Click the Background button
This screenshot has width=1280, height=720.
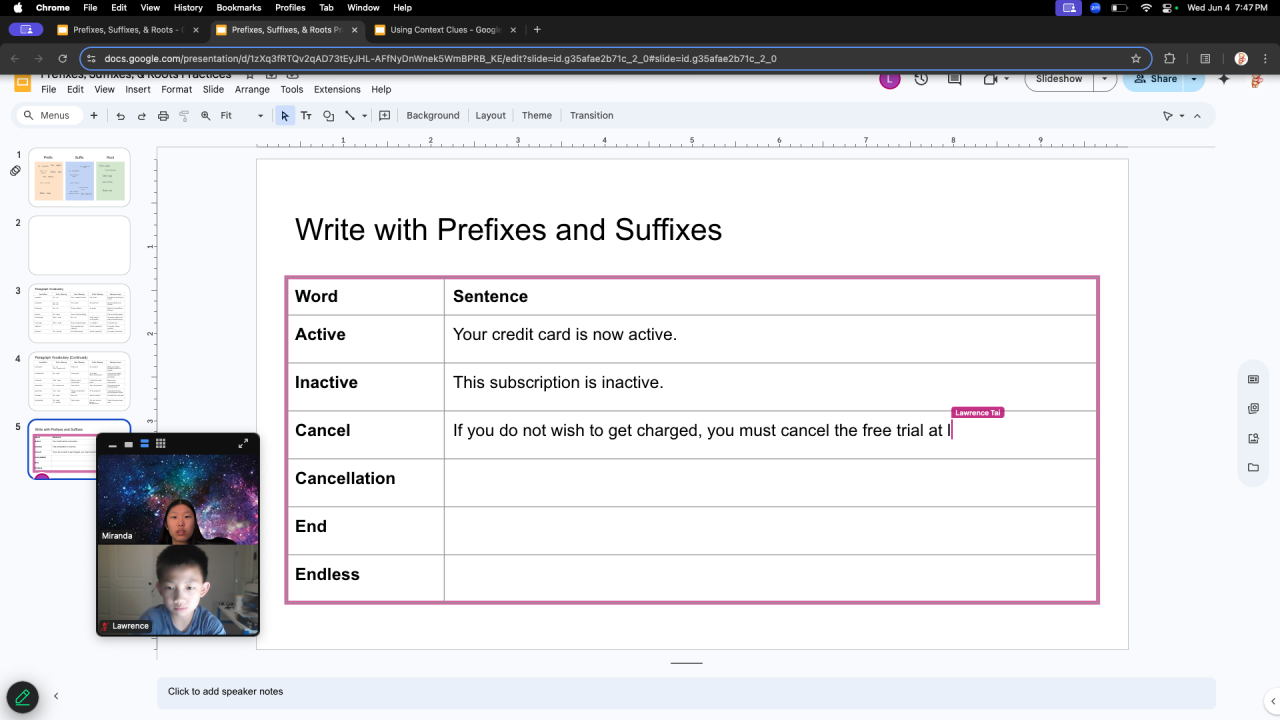click(433, 116)
